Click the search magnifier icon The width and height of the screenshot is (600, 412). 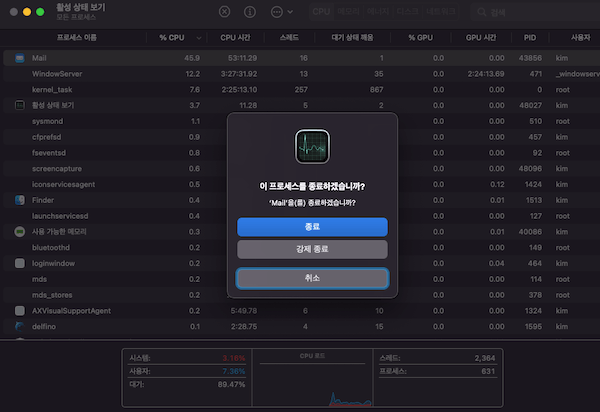click(481, 12)
